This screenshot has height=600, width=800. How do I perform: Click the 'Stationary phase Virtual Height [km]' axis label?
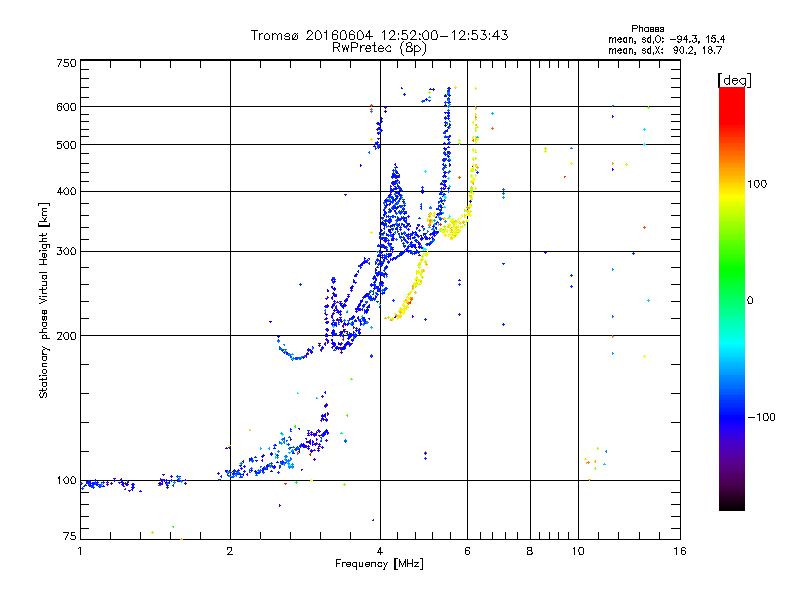pos(43,300)
